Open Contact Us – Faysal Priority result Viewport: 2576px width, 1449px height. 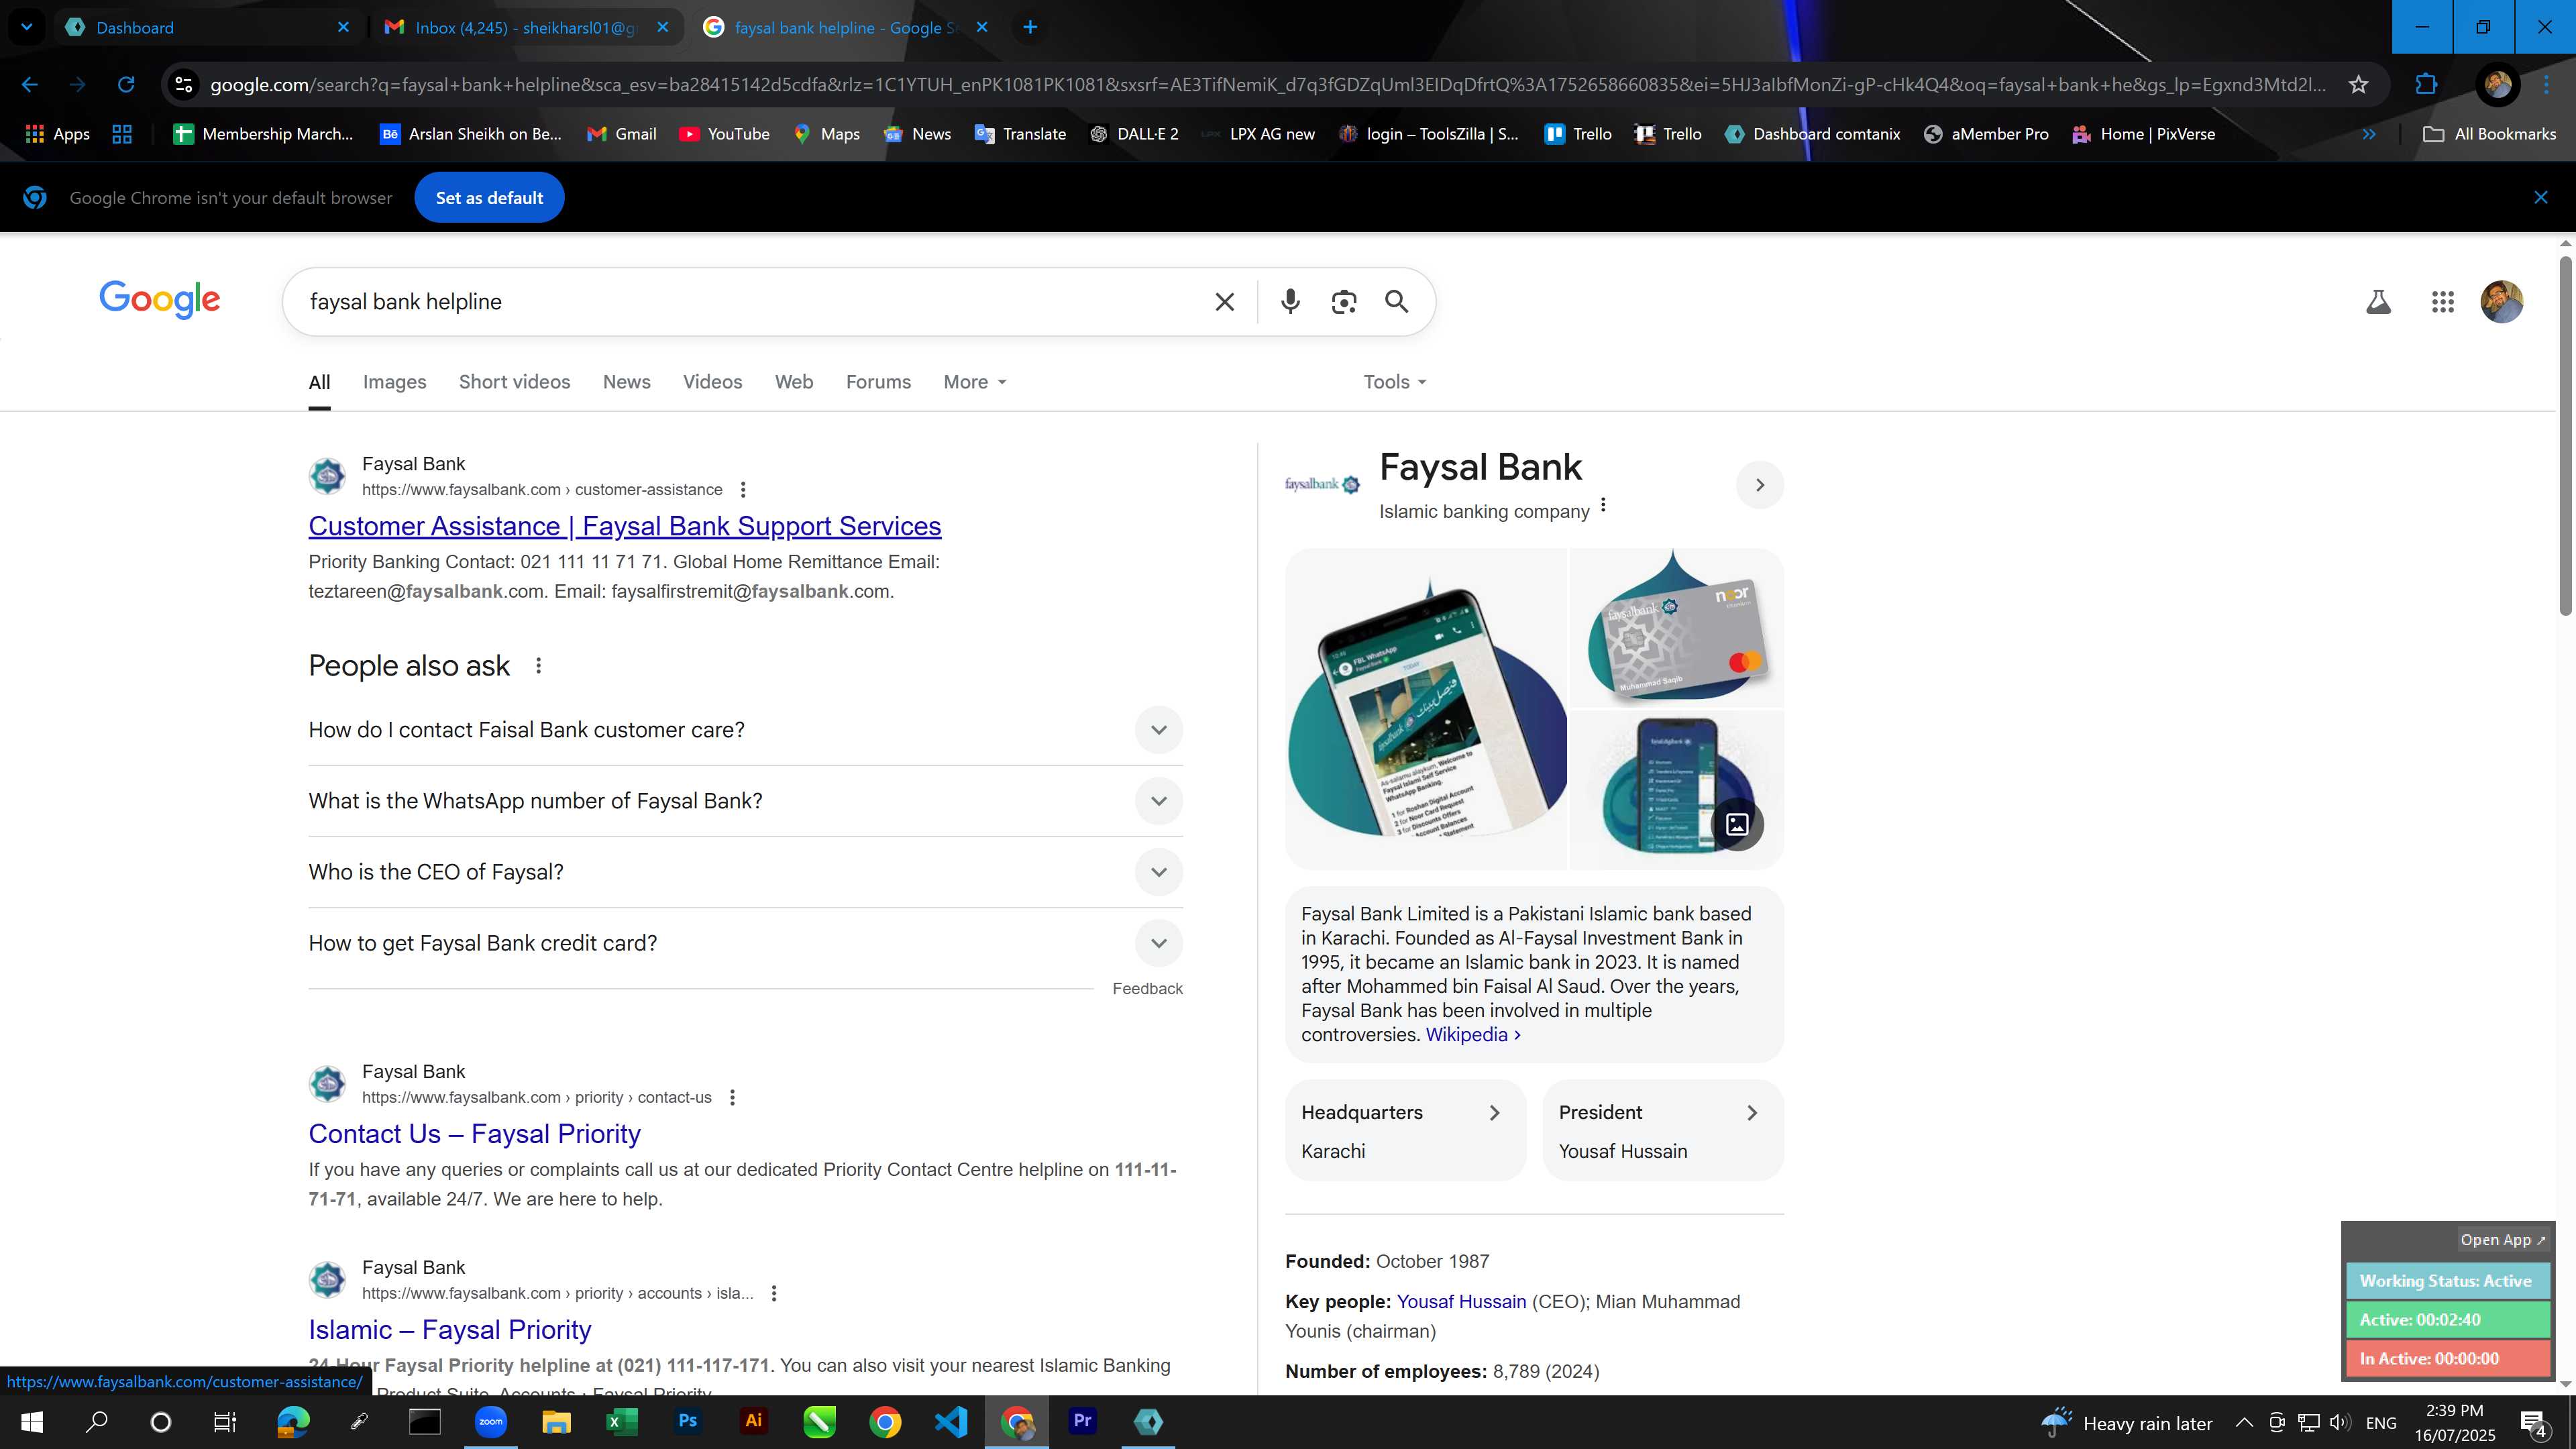(475, 1134)
